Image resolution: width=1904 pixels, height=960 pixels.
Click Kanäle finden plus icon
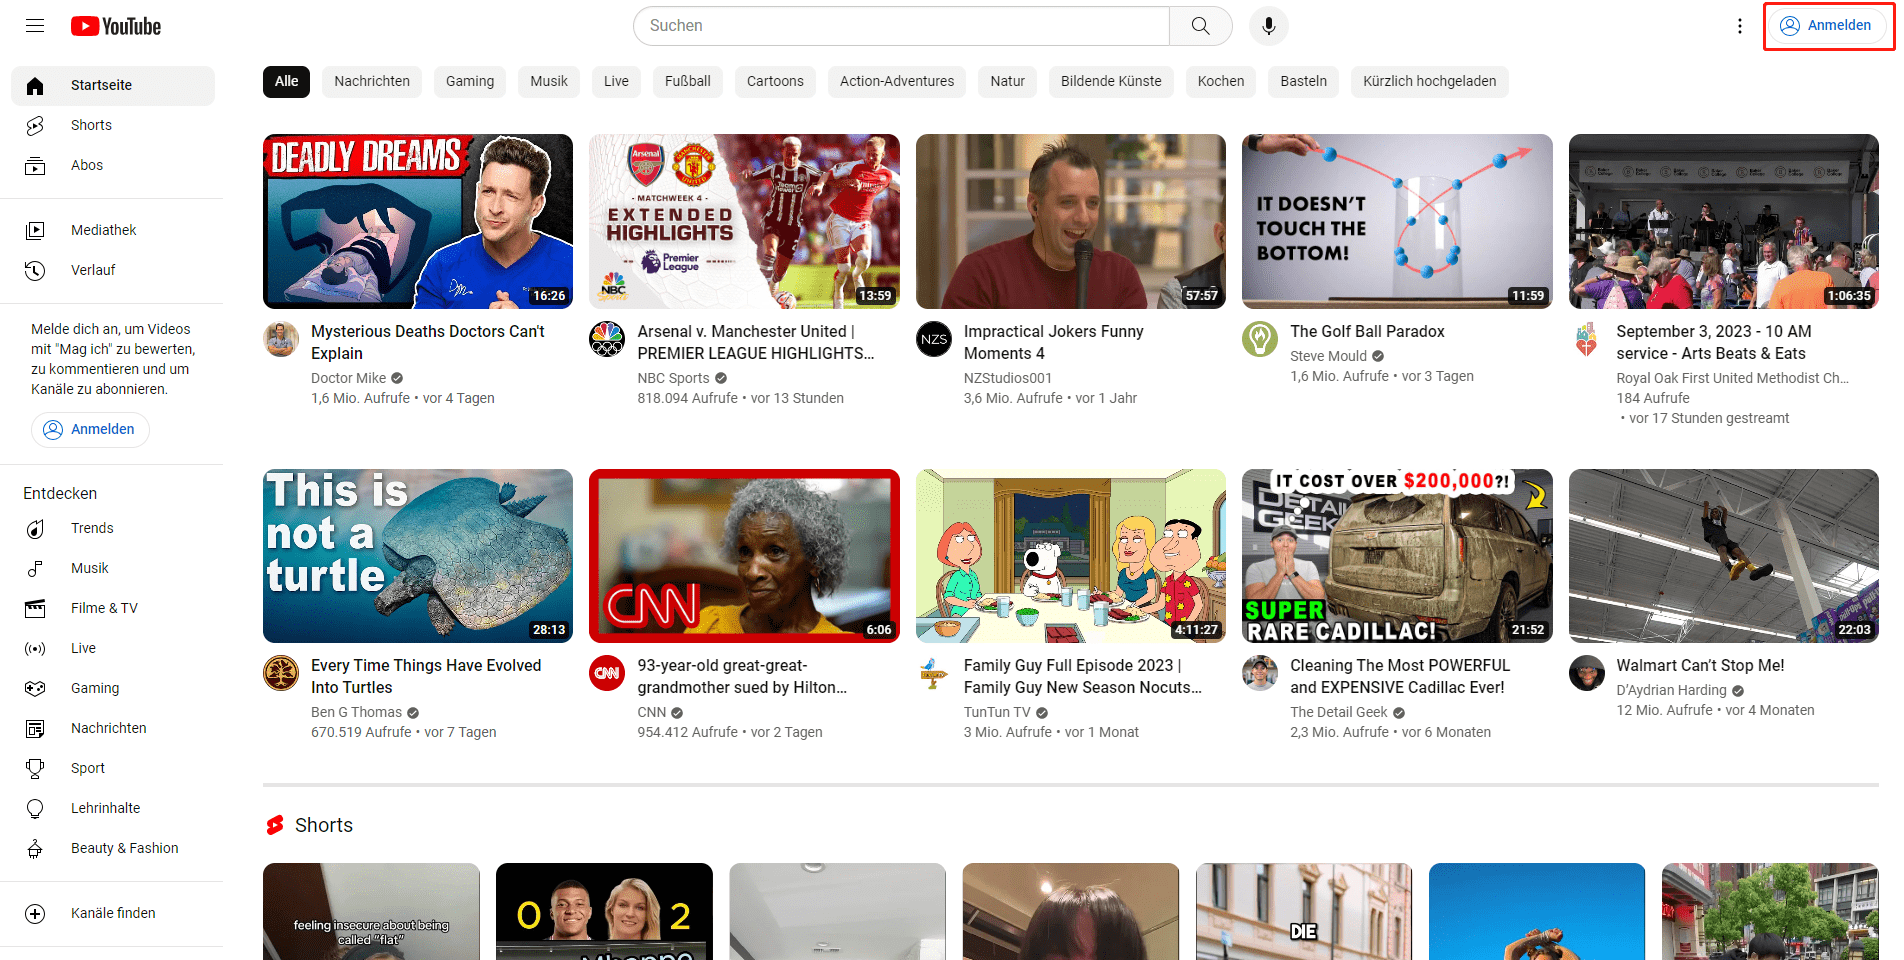(35, 914)
